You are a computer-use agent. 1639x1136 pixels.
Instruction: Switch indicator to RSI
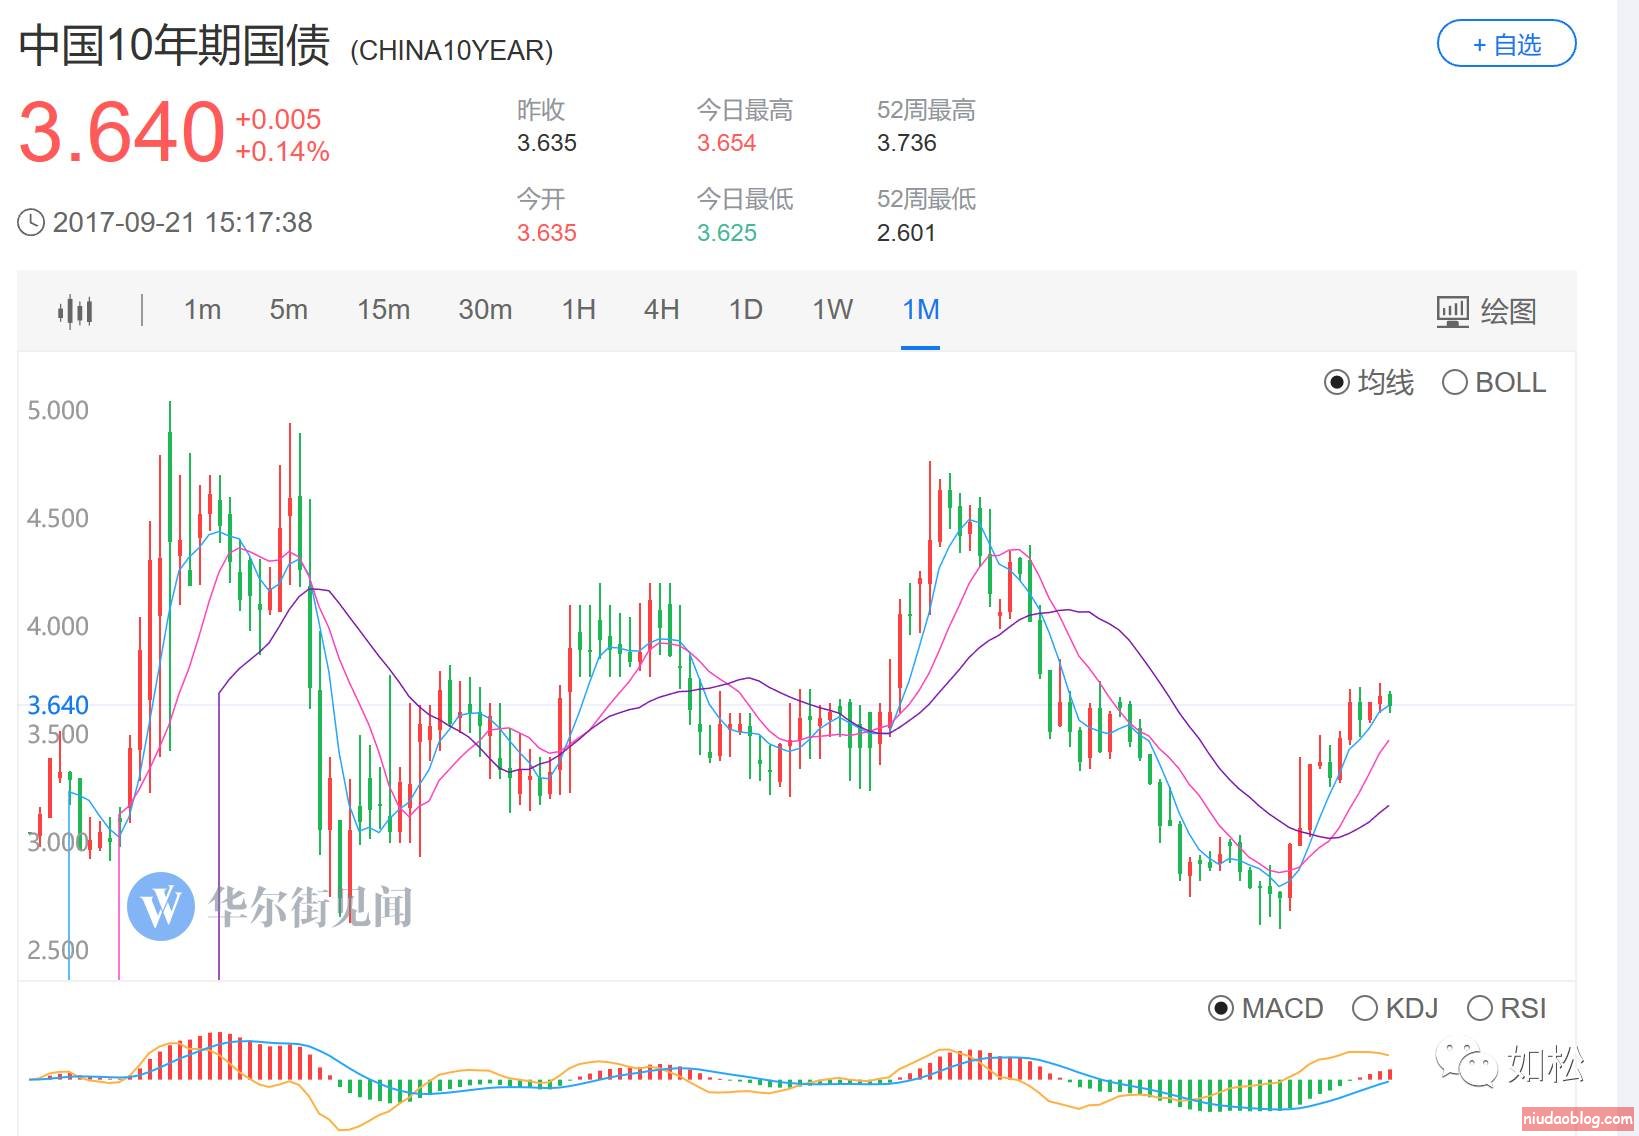(x=1480, y=1008)
